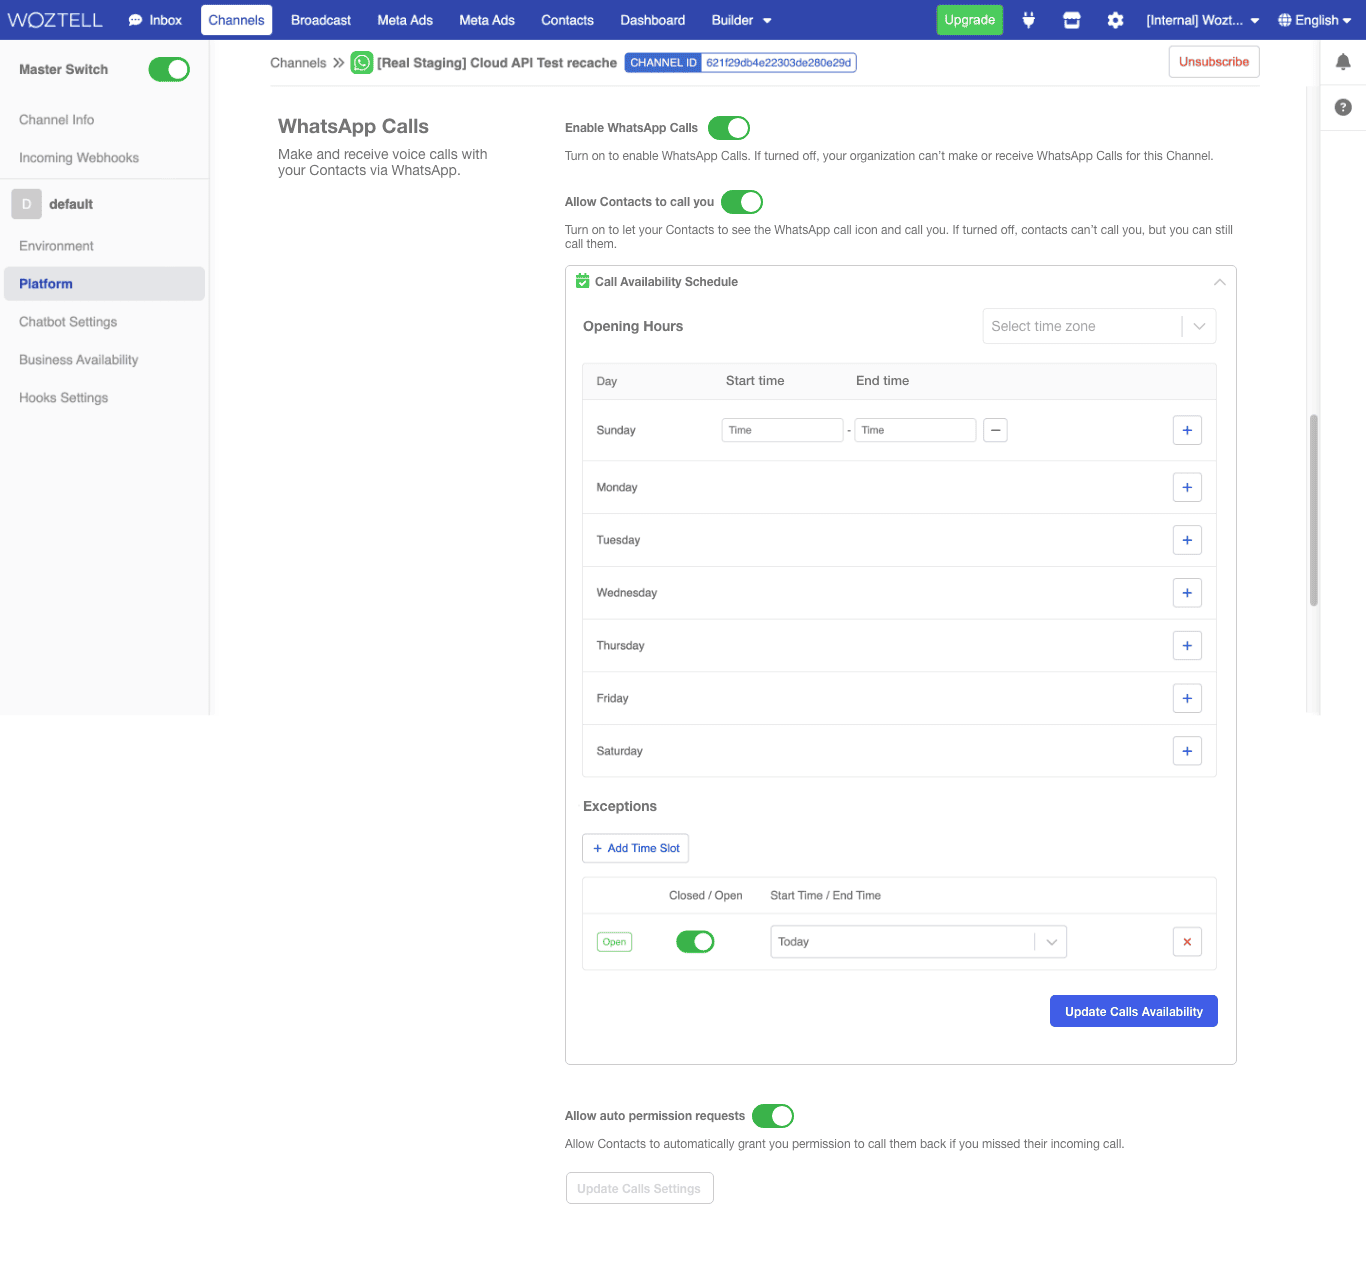The image size is (1366, 1263).
Task: Remove the Sunday time slot
Action: (995, 430)
